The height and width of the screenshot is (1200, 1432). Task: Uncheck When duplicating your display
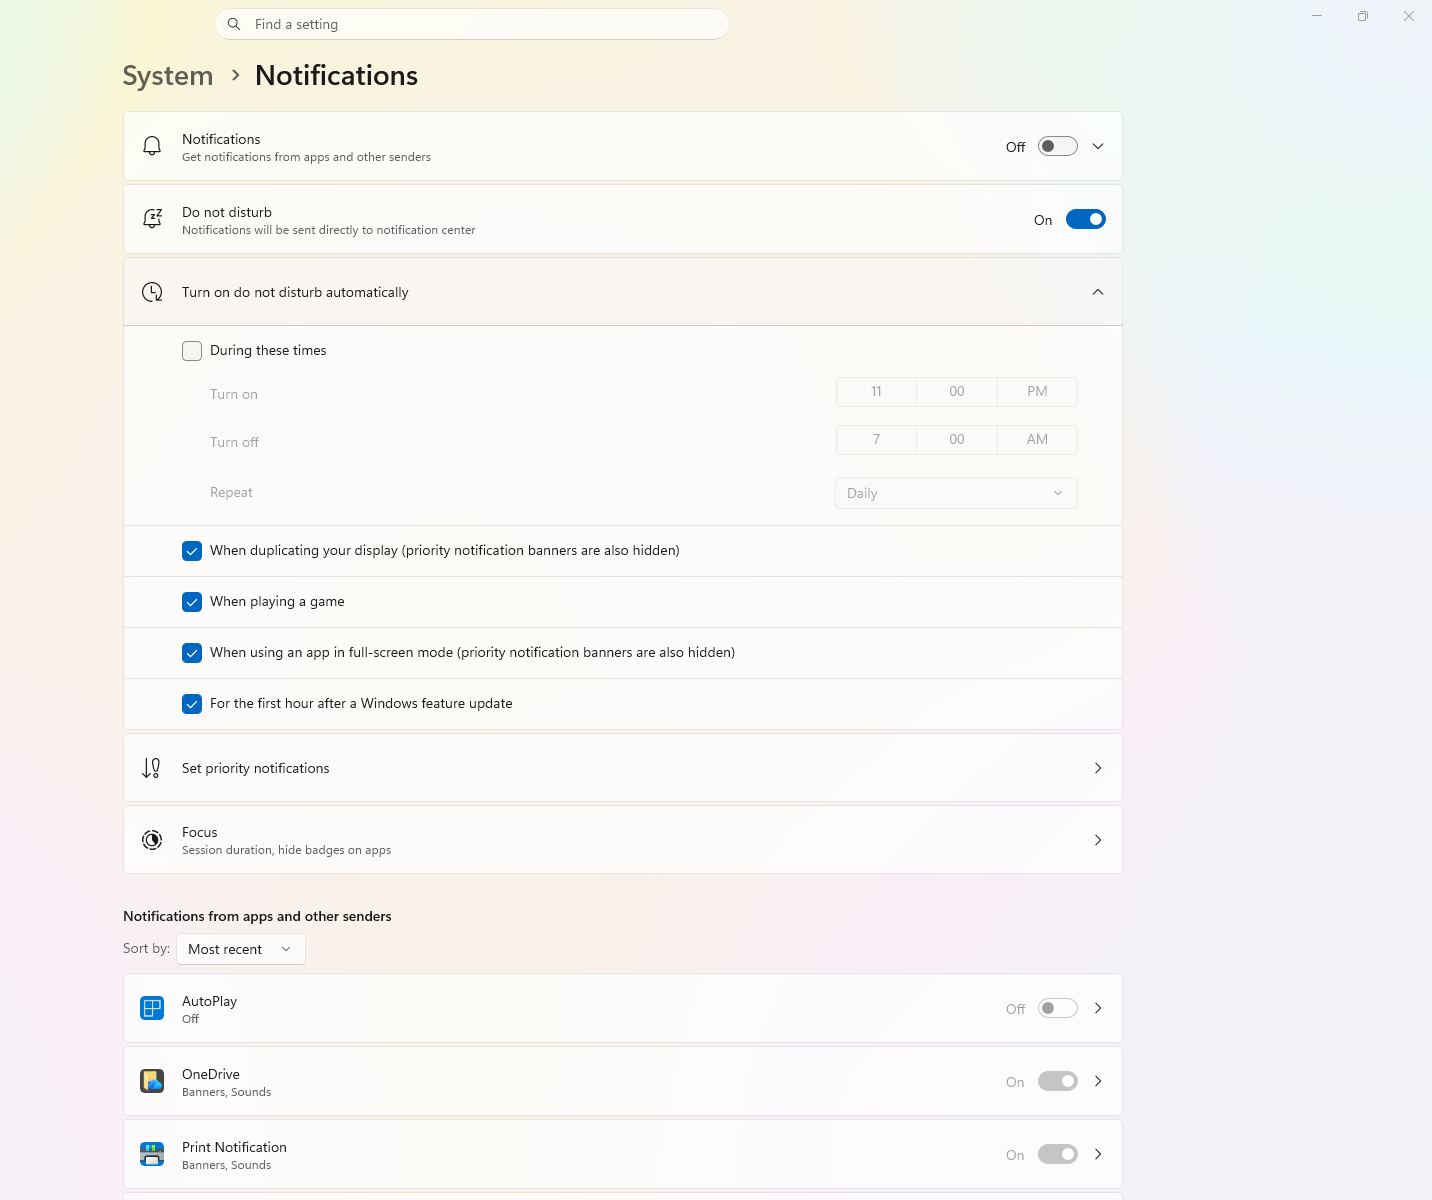(192, 551)
